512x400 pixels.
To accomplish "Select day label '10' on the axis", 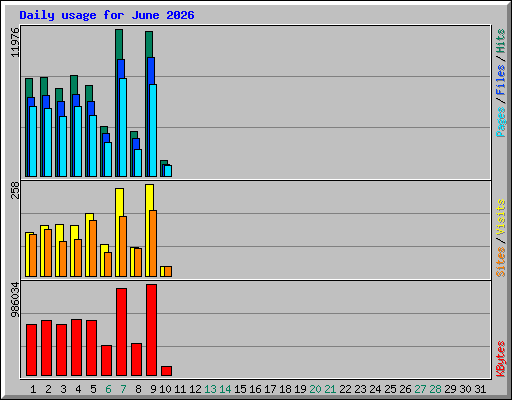I will 165,389.
